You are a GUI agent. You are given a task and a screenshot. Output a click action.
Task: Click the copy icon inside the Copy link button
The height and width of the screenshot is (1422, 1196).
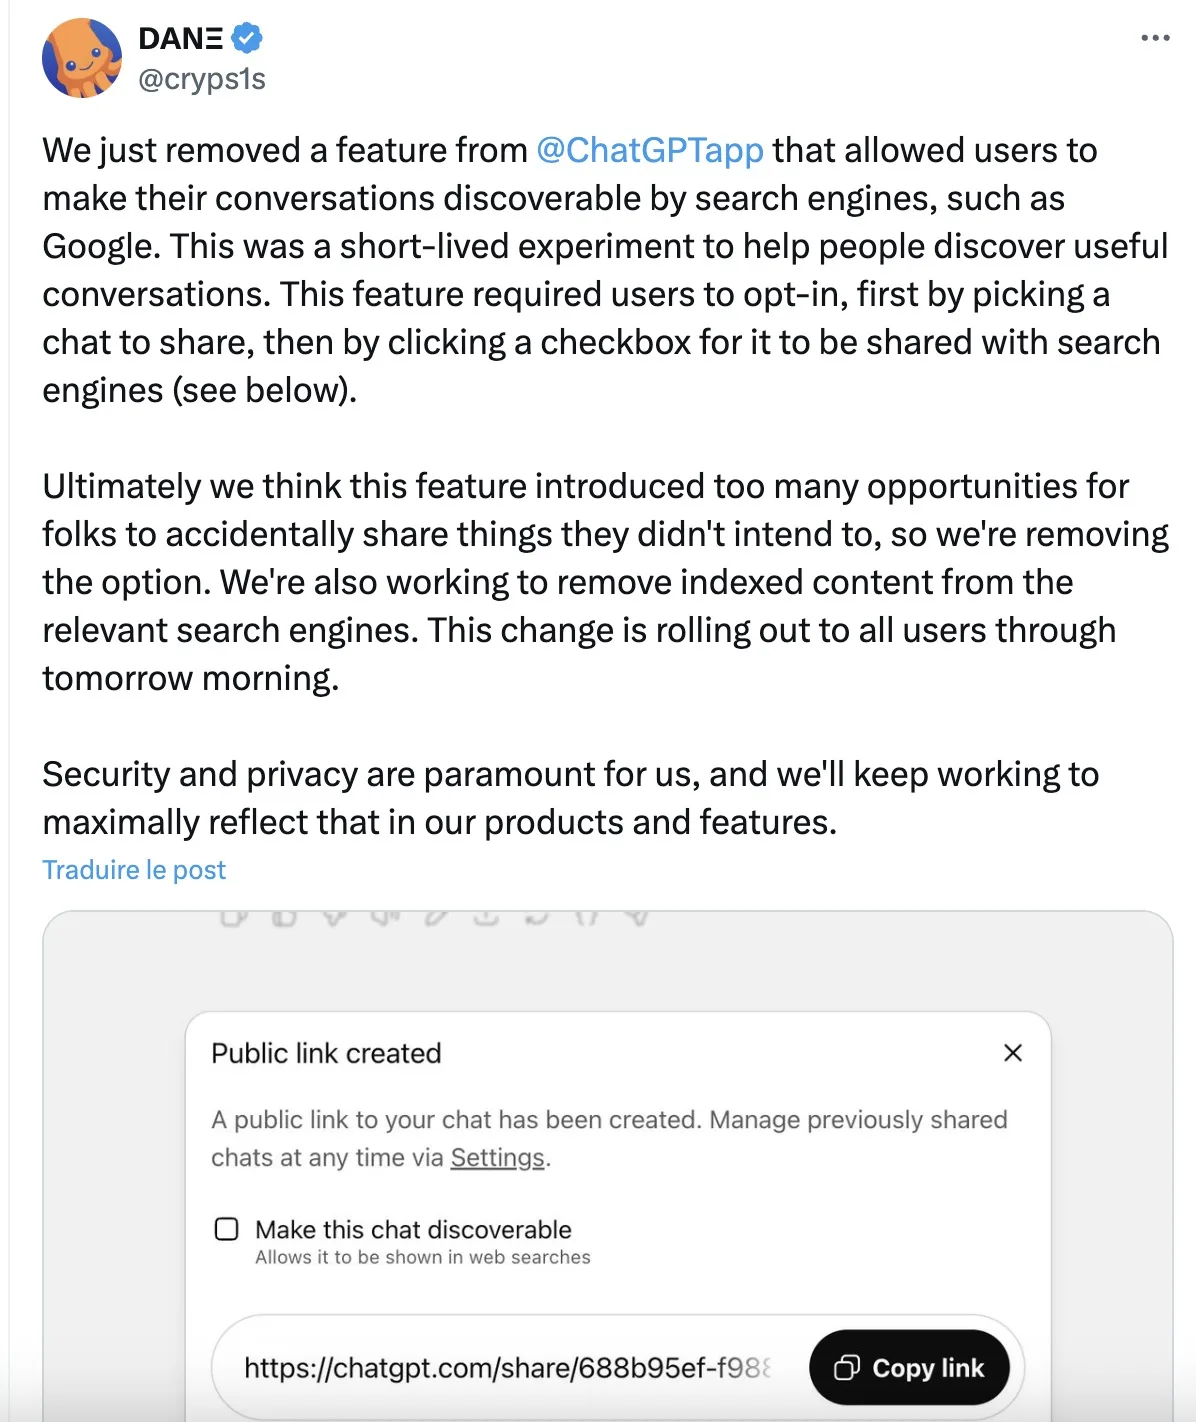coord(847,1368)
